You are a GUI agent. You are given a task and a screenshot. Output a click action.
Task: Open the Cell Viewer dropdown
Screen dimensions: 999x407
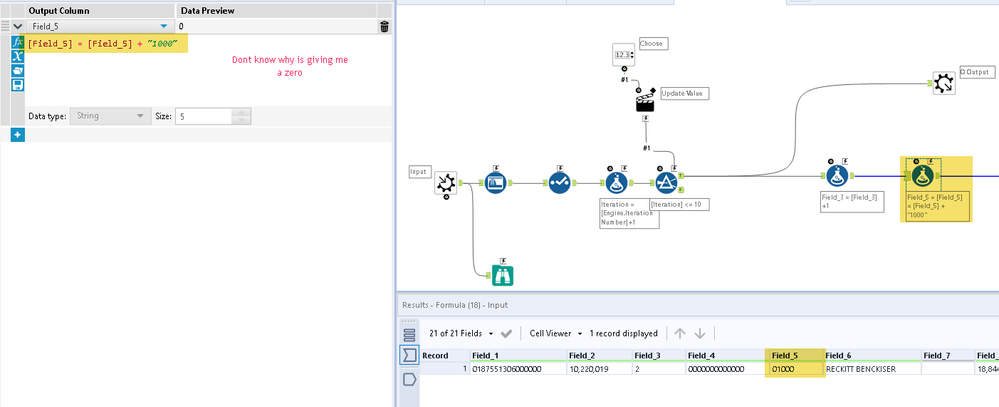point(556,333)
